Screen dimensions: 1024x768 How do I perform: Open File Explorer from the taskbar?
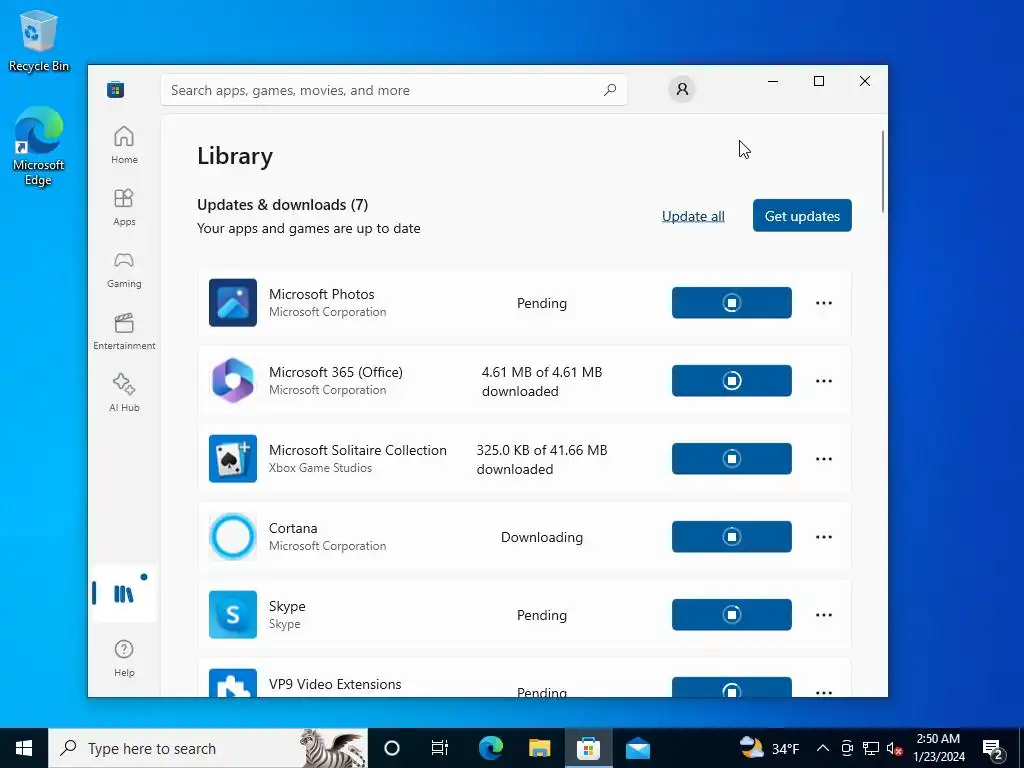[x=539, y=748]
